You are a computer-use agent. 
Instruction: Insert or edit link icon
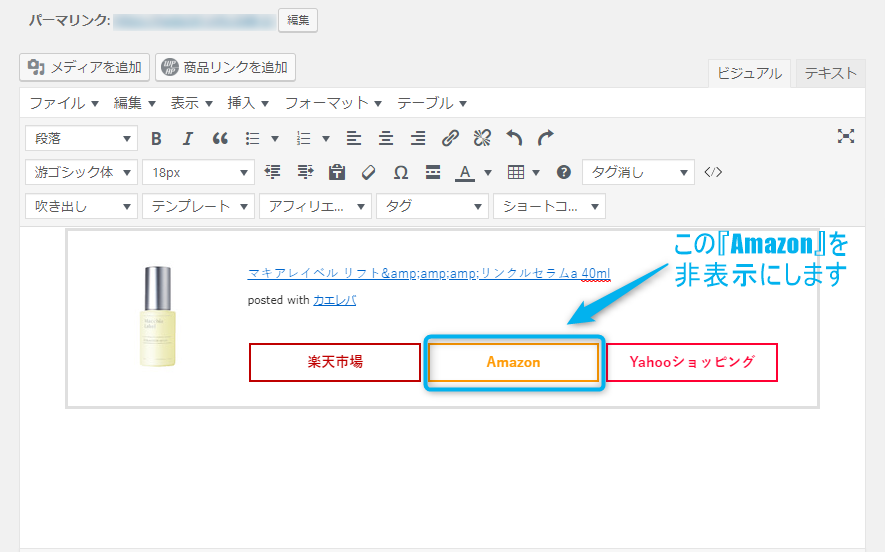point(450,138)
